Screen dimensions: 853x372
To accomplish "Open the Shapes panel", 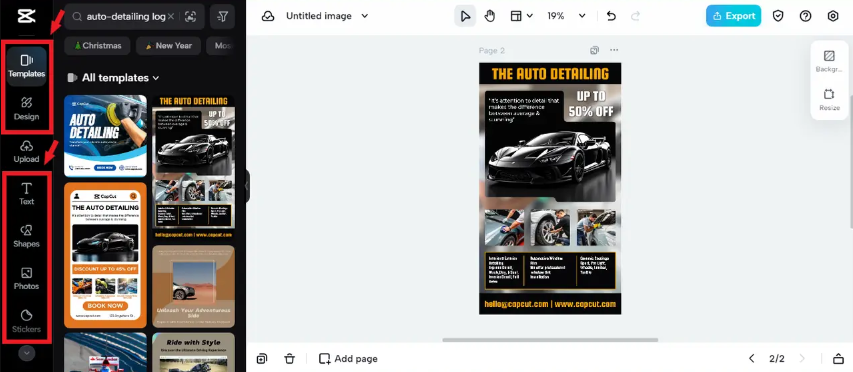I will [26, 237].
